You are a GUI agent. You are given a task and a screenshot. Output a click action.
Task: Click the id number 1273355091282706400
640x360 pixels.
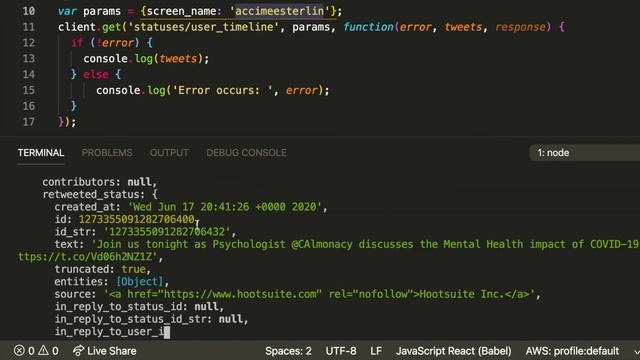point(137,219)
